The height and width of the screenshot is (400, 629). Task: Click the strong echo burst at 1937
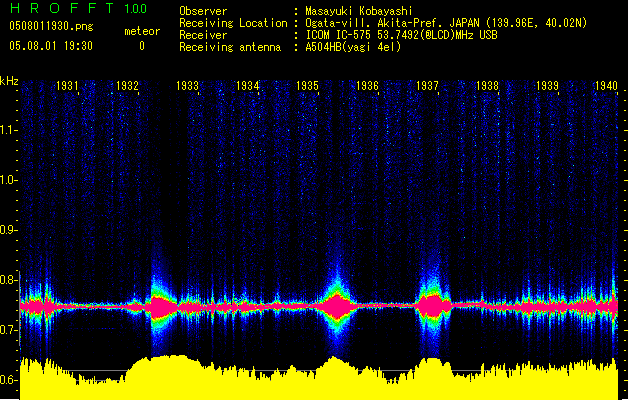point(433,306)
